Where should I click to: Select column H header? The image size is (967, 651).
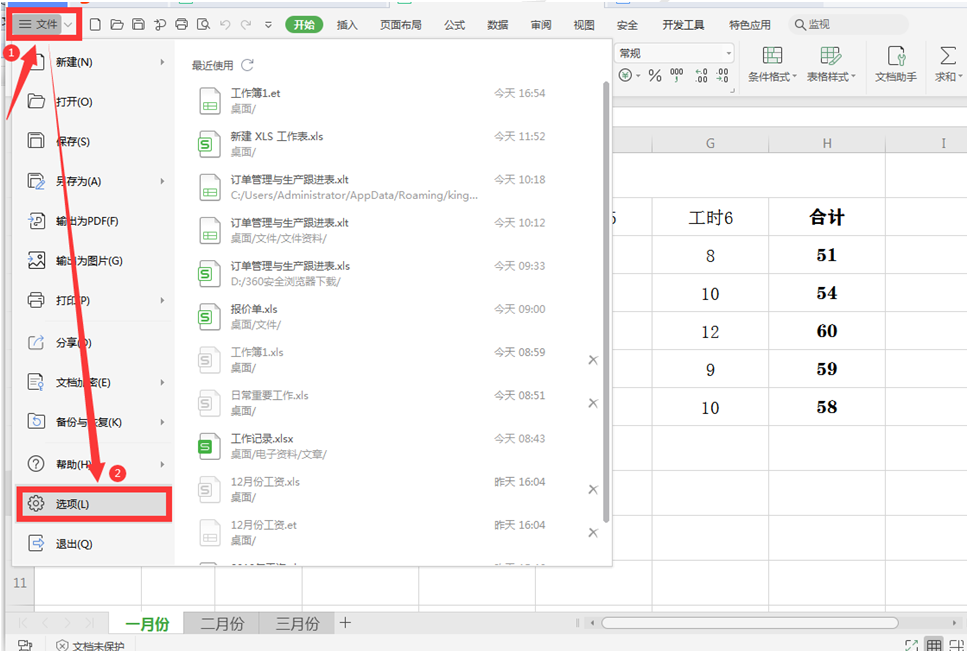827,143
